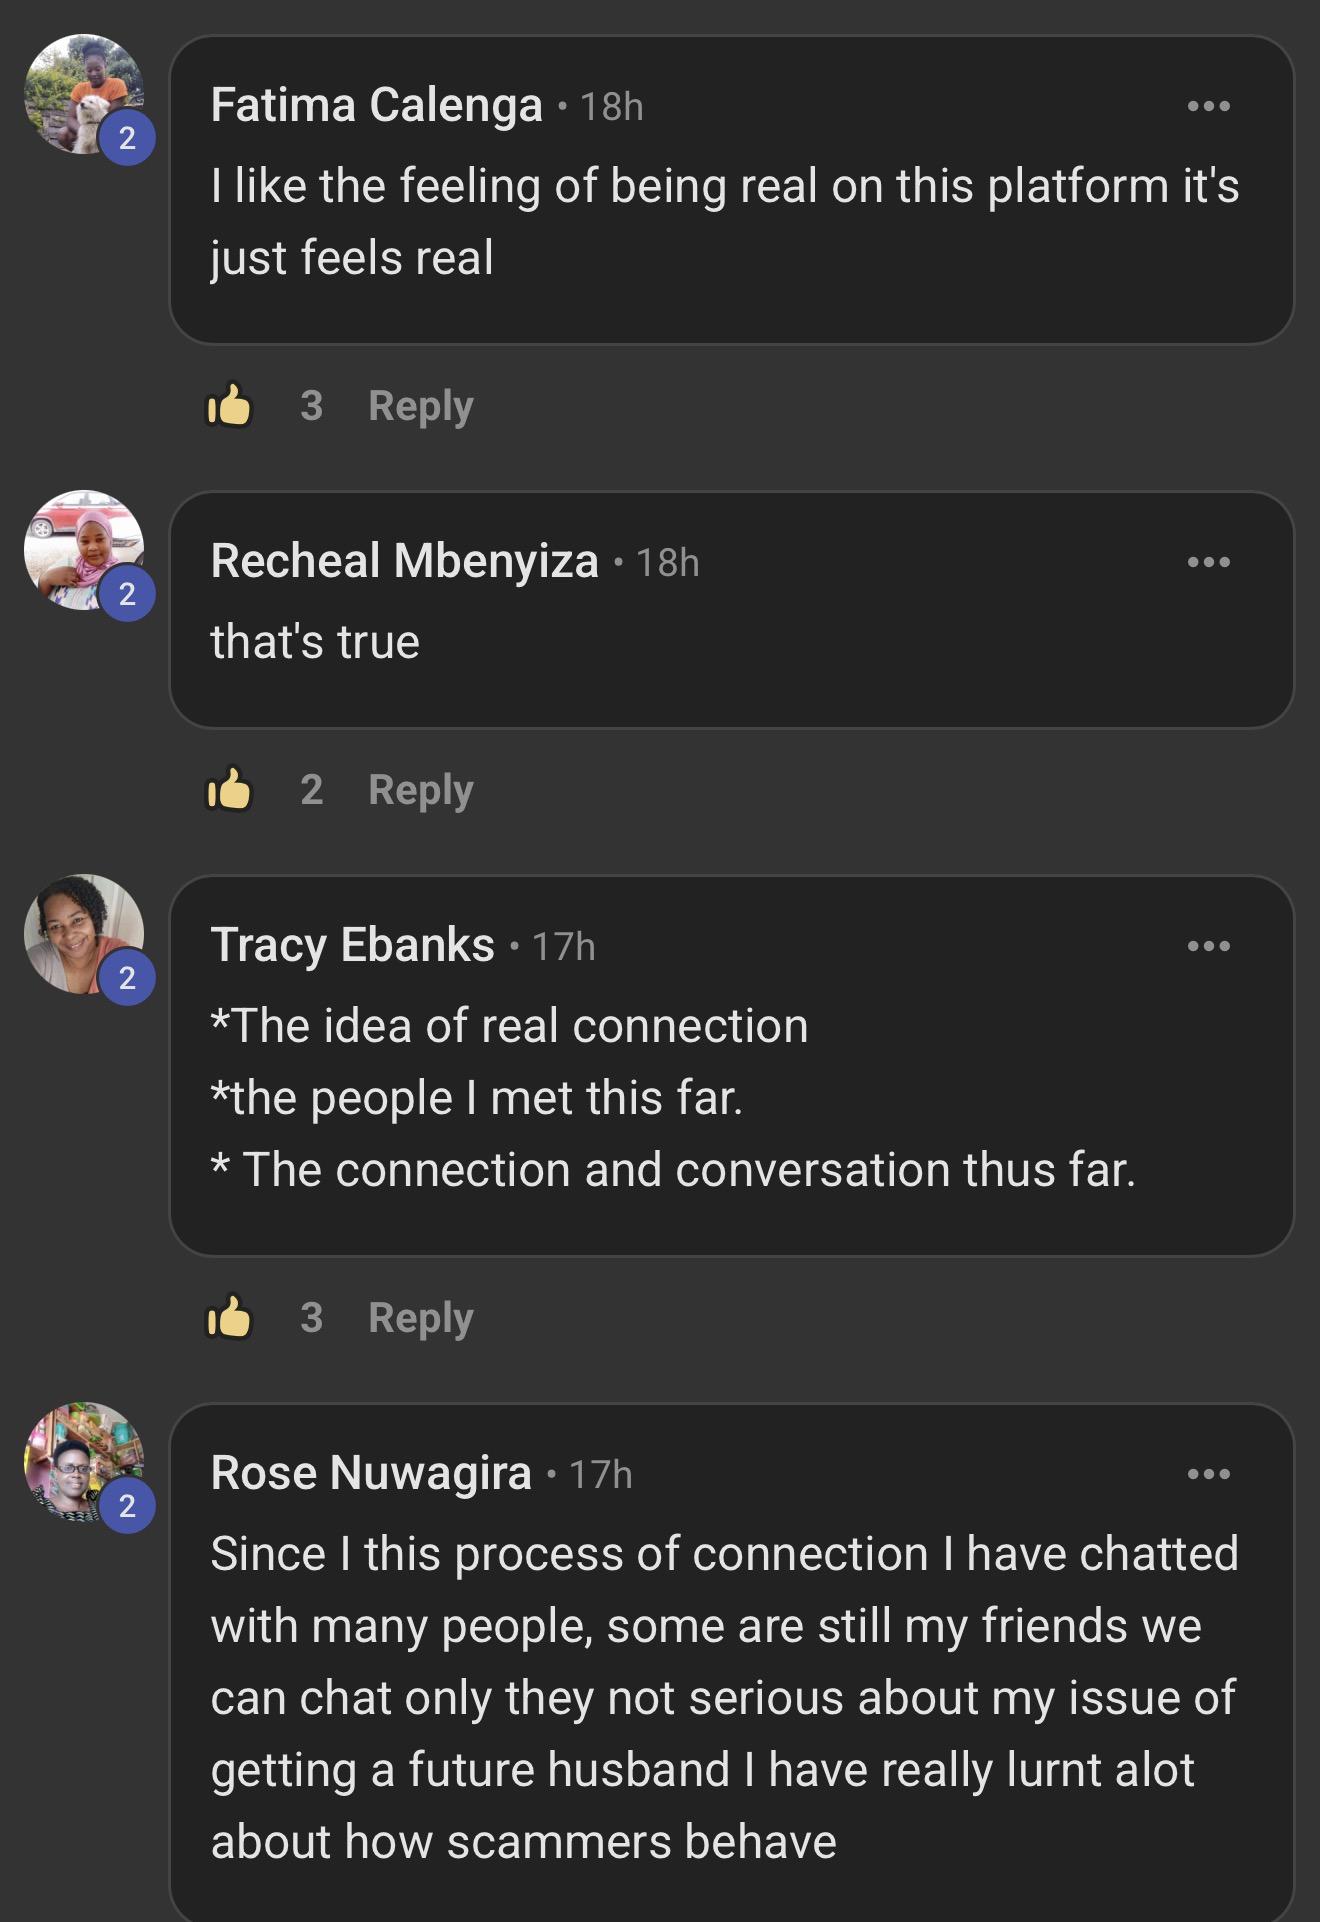Open Fatima Calenga's profile picture
Screen dimensions: 1320x1922
pos(84,94)
